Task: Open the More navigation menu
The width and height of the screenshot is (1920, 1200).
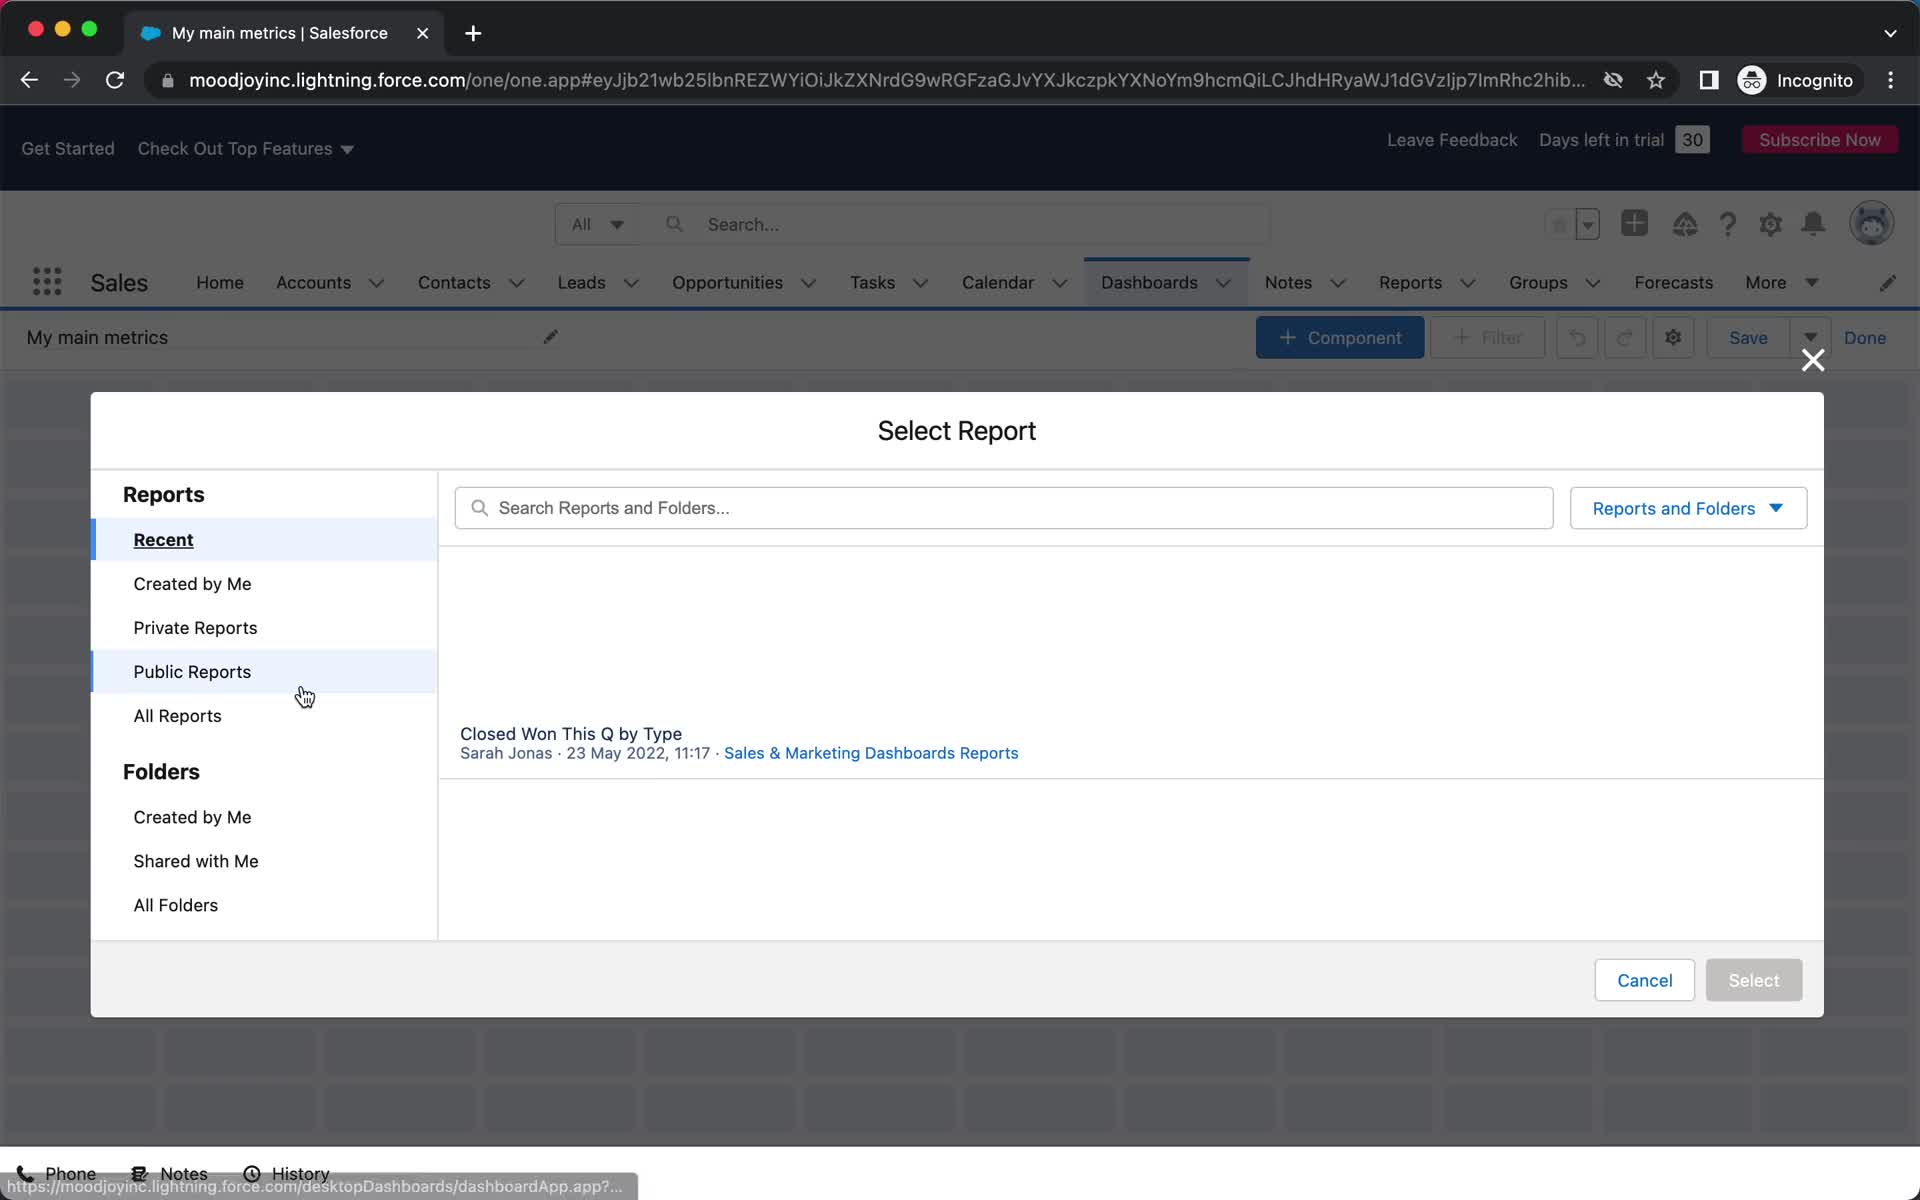Action: [x=1781, y=283]
